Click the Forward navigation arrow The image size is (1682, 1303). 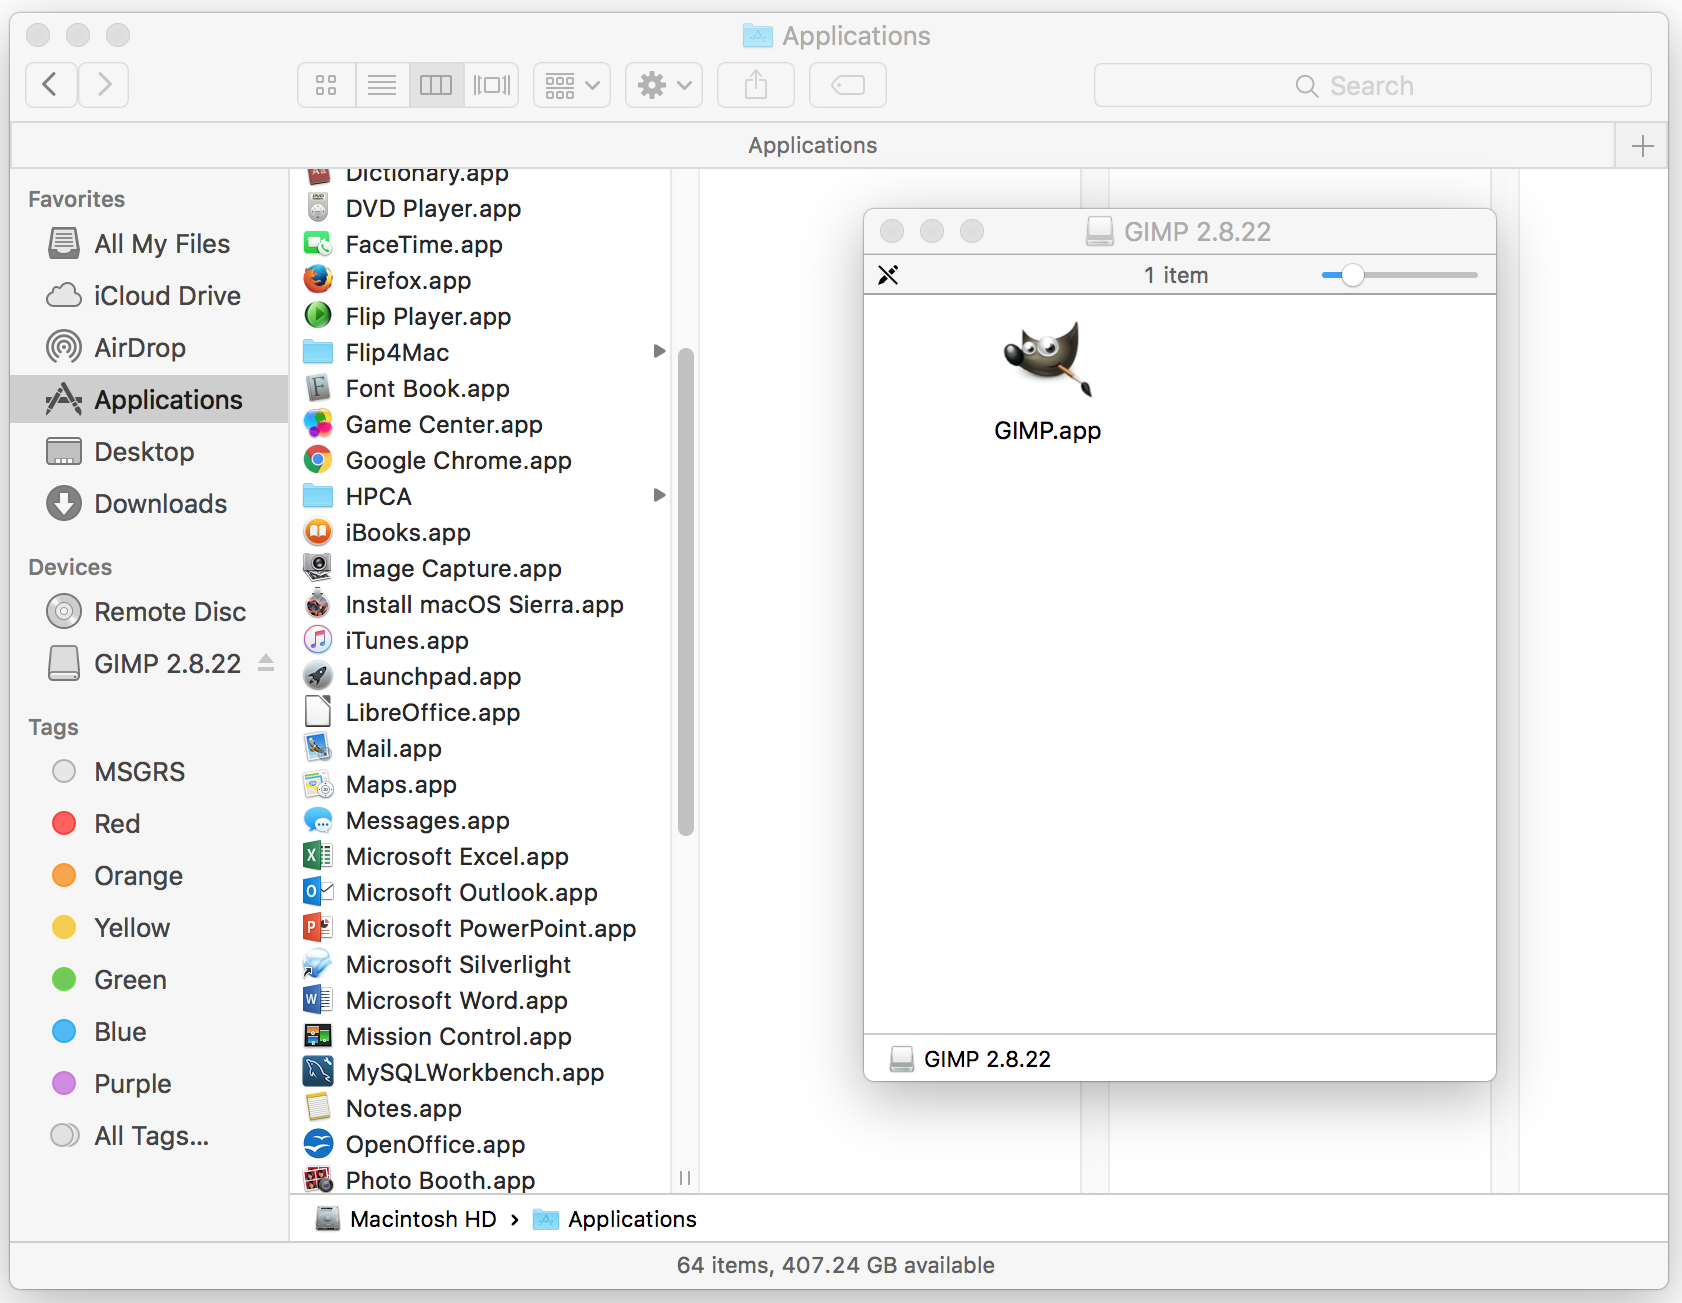tap(103, 85)
